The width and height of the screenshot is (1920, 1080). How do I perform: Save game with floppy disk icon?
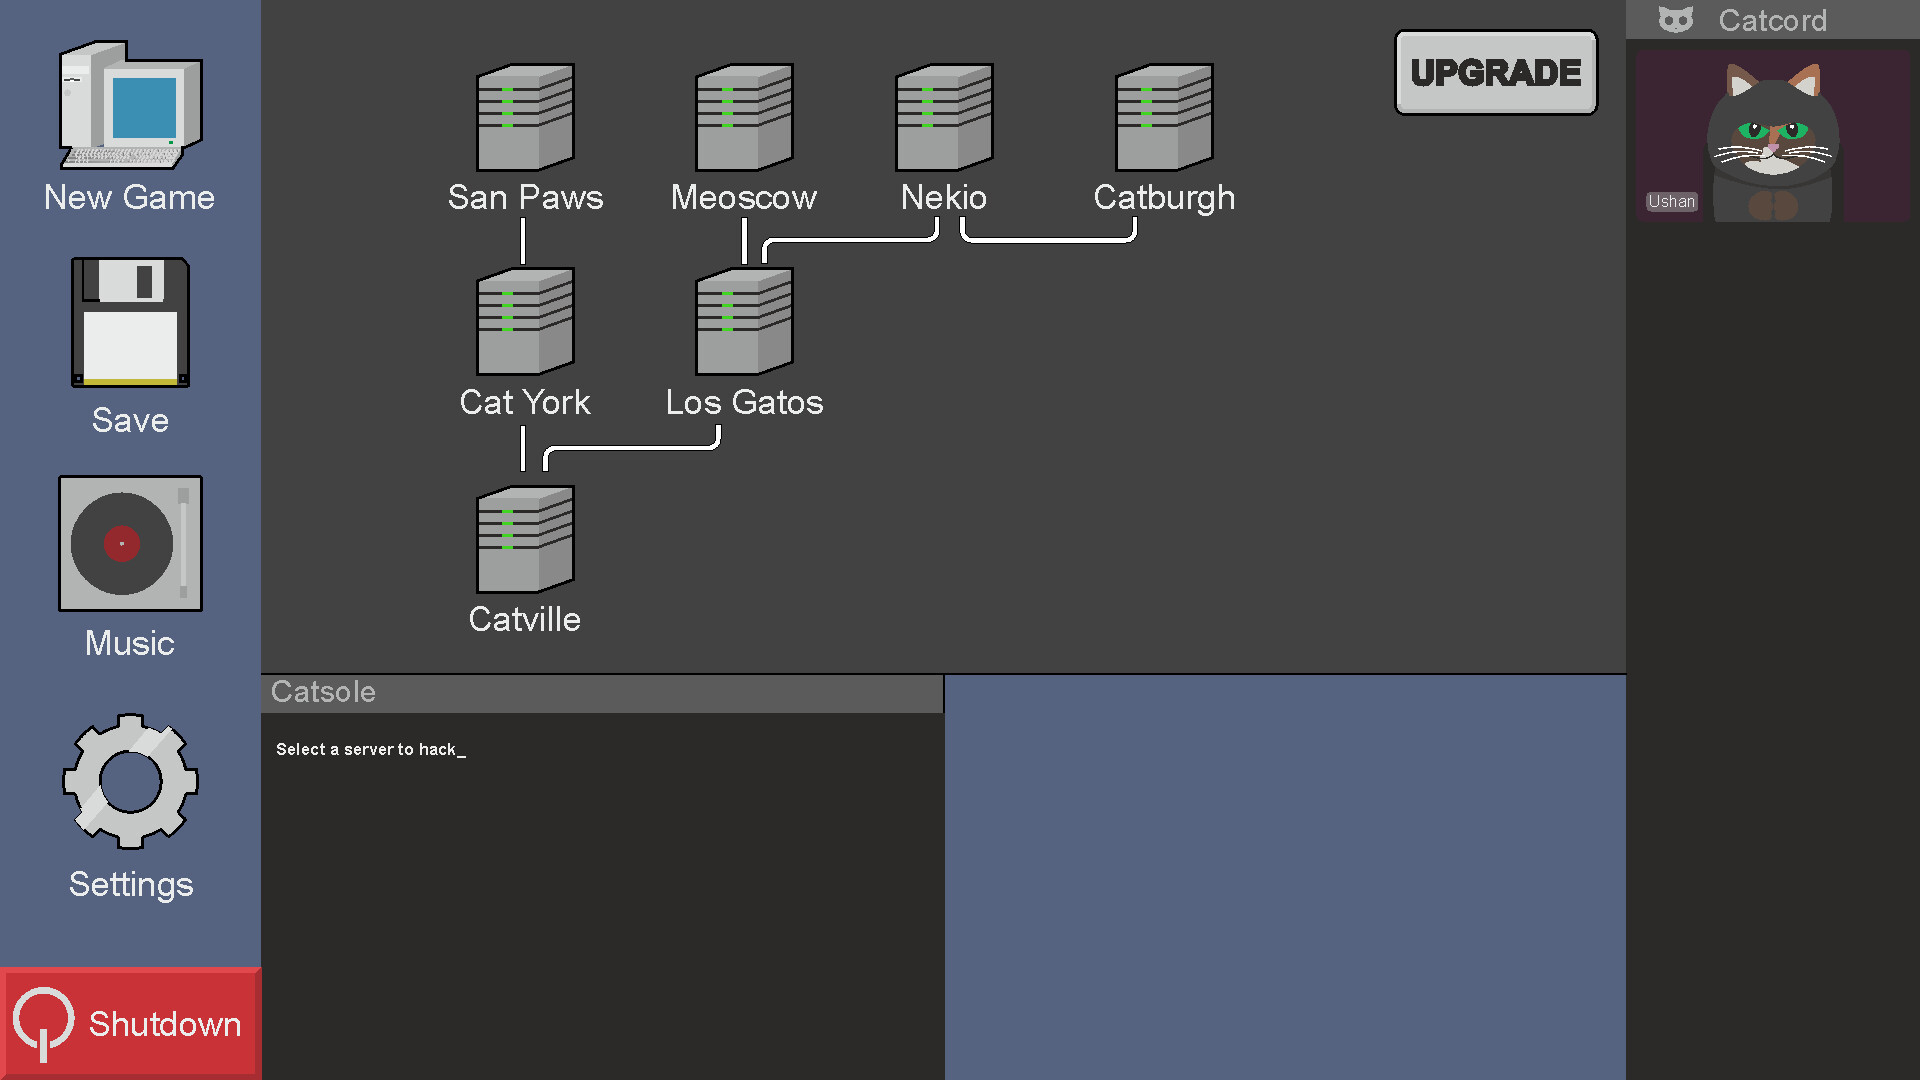[130, 322]
